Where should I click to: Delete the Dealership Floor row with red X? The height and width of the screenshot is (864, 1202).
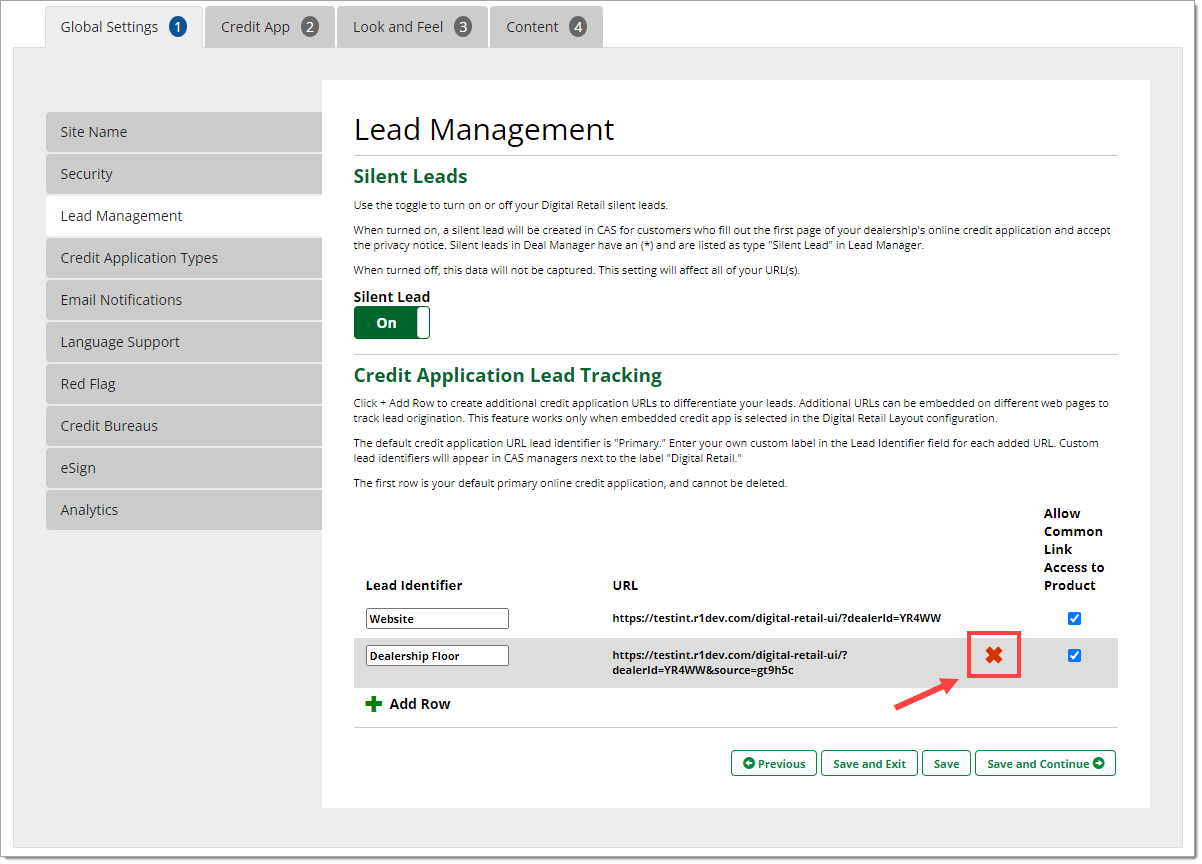point(994,655)
